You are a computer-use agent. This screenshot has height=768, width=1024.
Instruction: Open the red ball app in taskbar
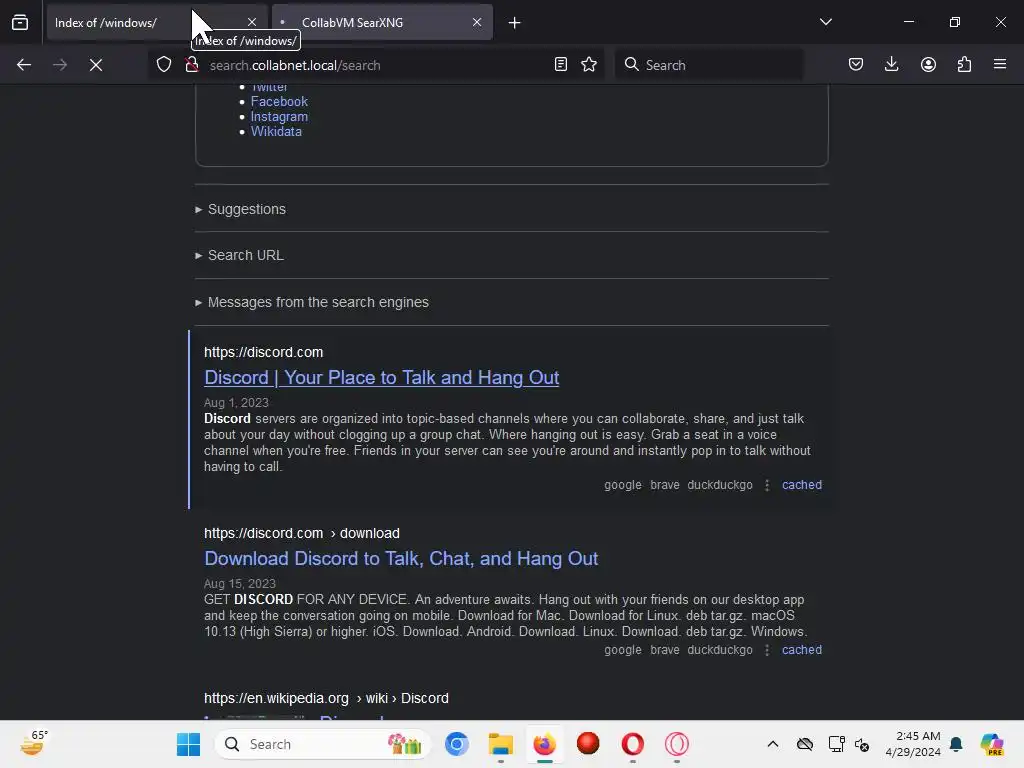pyautogui.click(x=588, y=744)
